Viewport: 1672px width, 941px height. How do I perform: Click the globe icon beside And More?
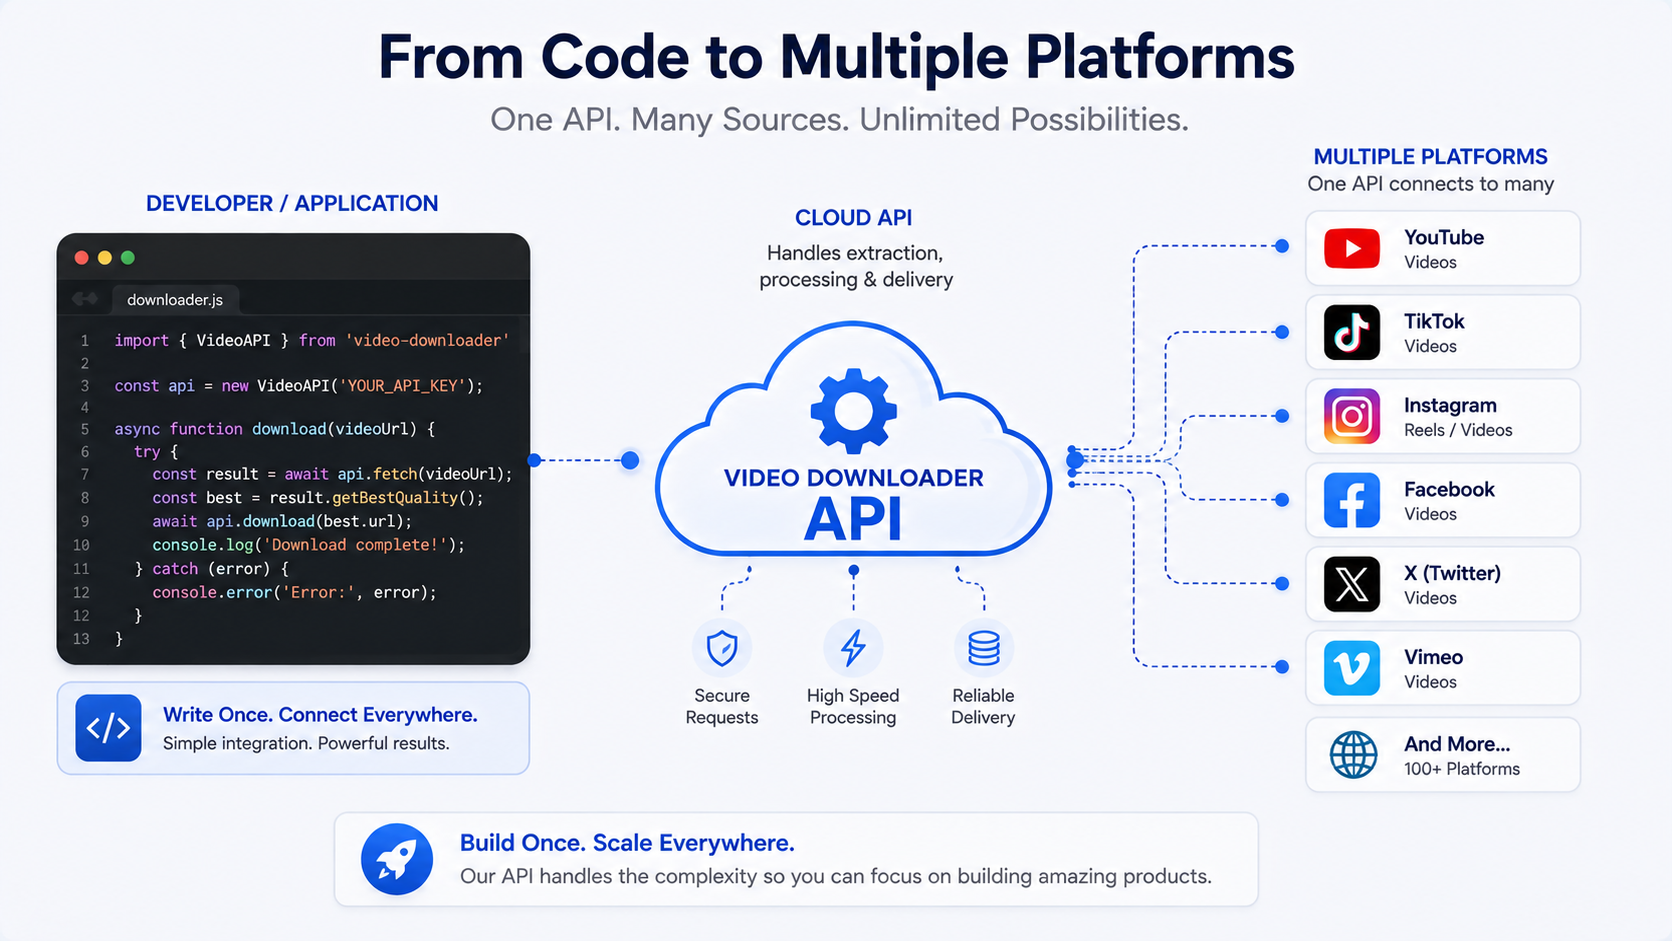(x=1353, y=755)
